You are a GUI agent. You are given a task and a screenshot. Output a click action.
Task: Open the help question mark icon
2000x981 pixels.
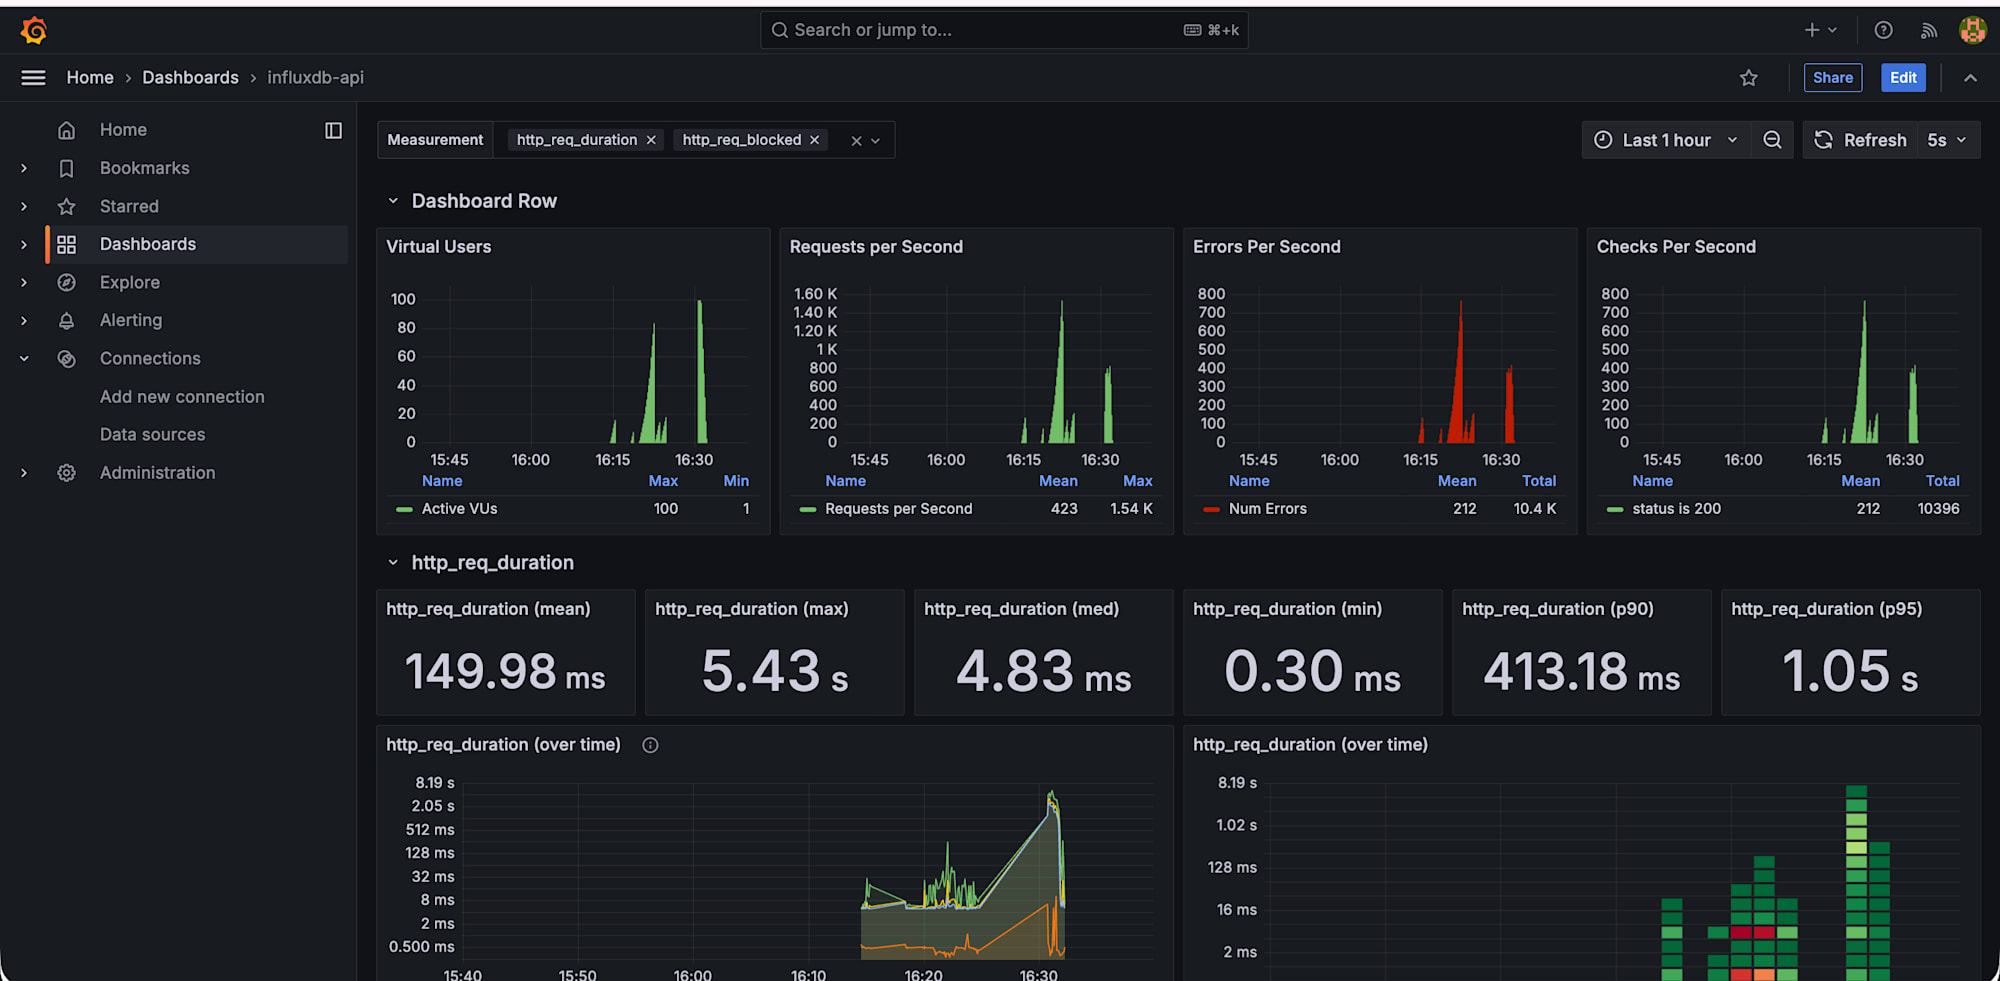[1883, 30]
